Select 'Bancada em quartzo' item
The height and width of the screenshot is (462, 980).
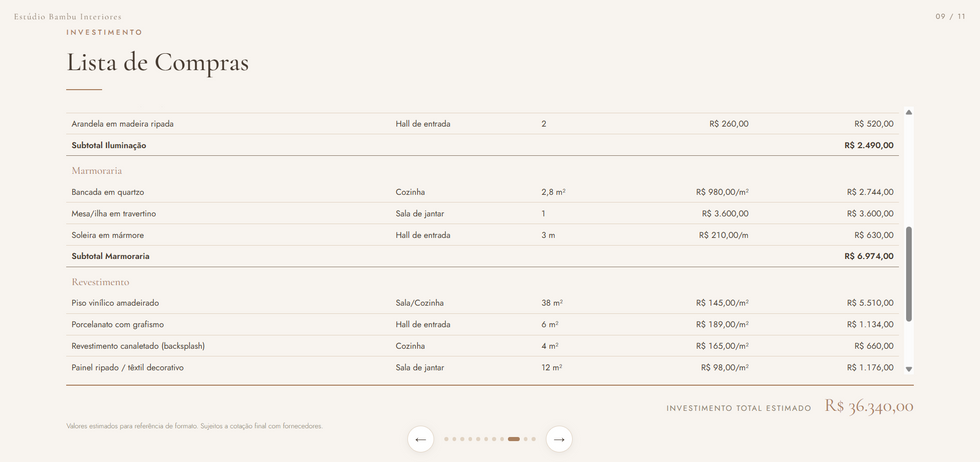[x=108, y=192]
